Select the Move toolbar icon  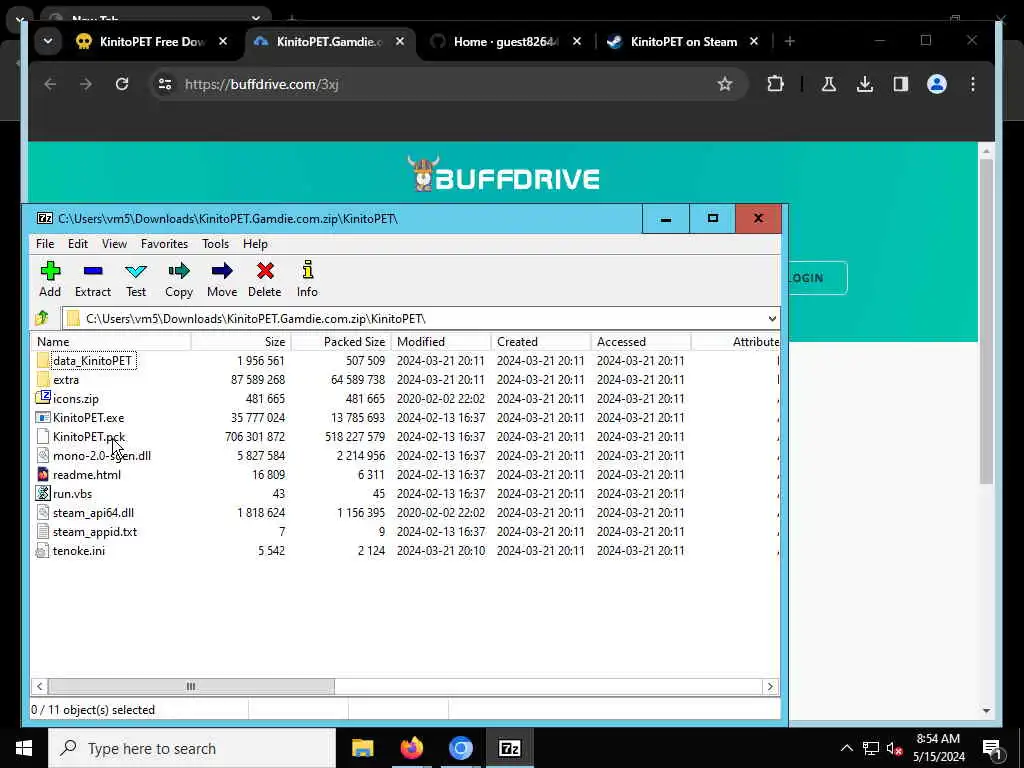pos(222,279)
